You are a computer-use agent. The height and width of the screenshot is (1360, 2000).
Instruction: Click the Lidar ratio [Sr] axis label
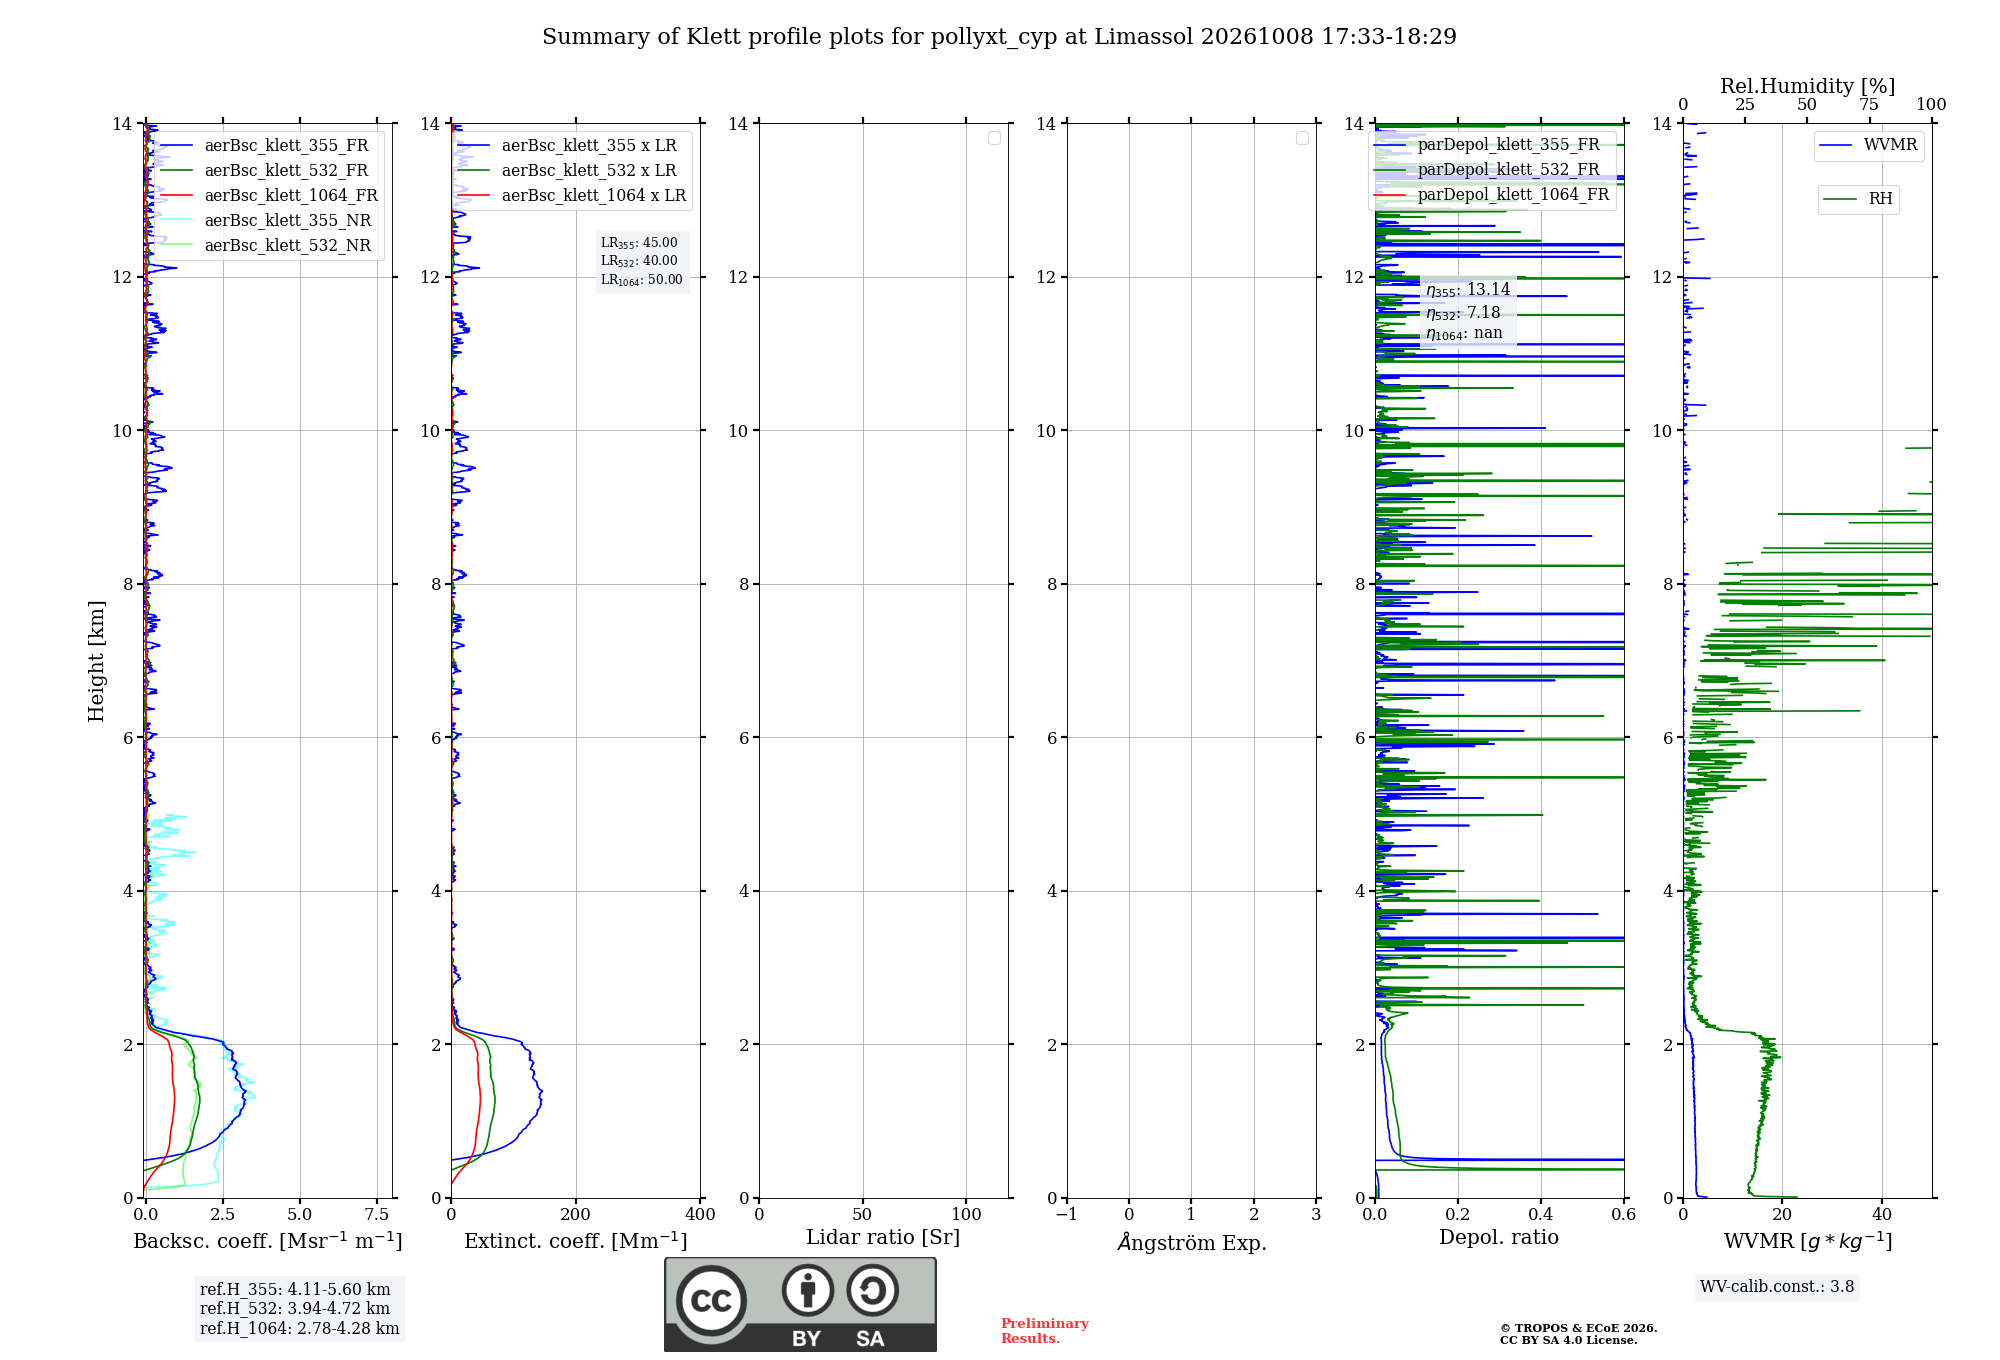click(x=883, y=1238)
